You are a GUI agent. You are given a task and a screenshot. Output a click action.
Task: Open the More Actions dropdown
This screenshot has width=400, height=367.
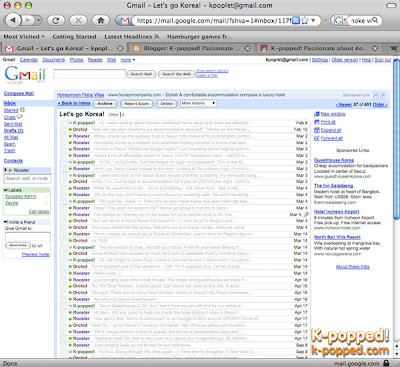click(x=198, y=103)
